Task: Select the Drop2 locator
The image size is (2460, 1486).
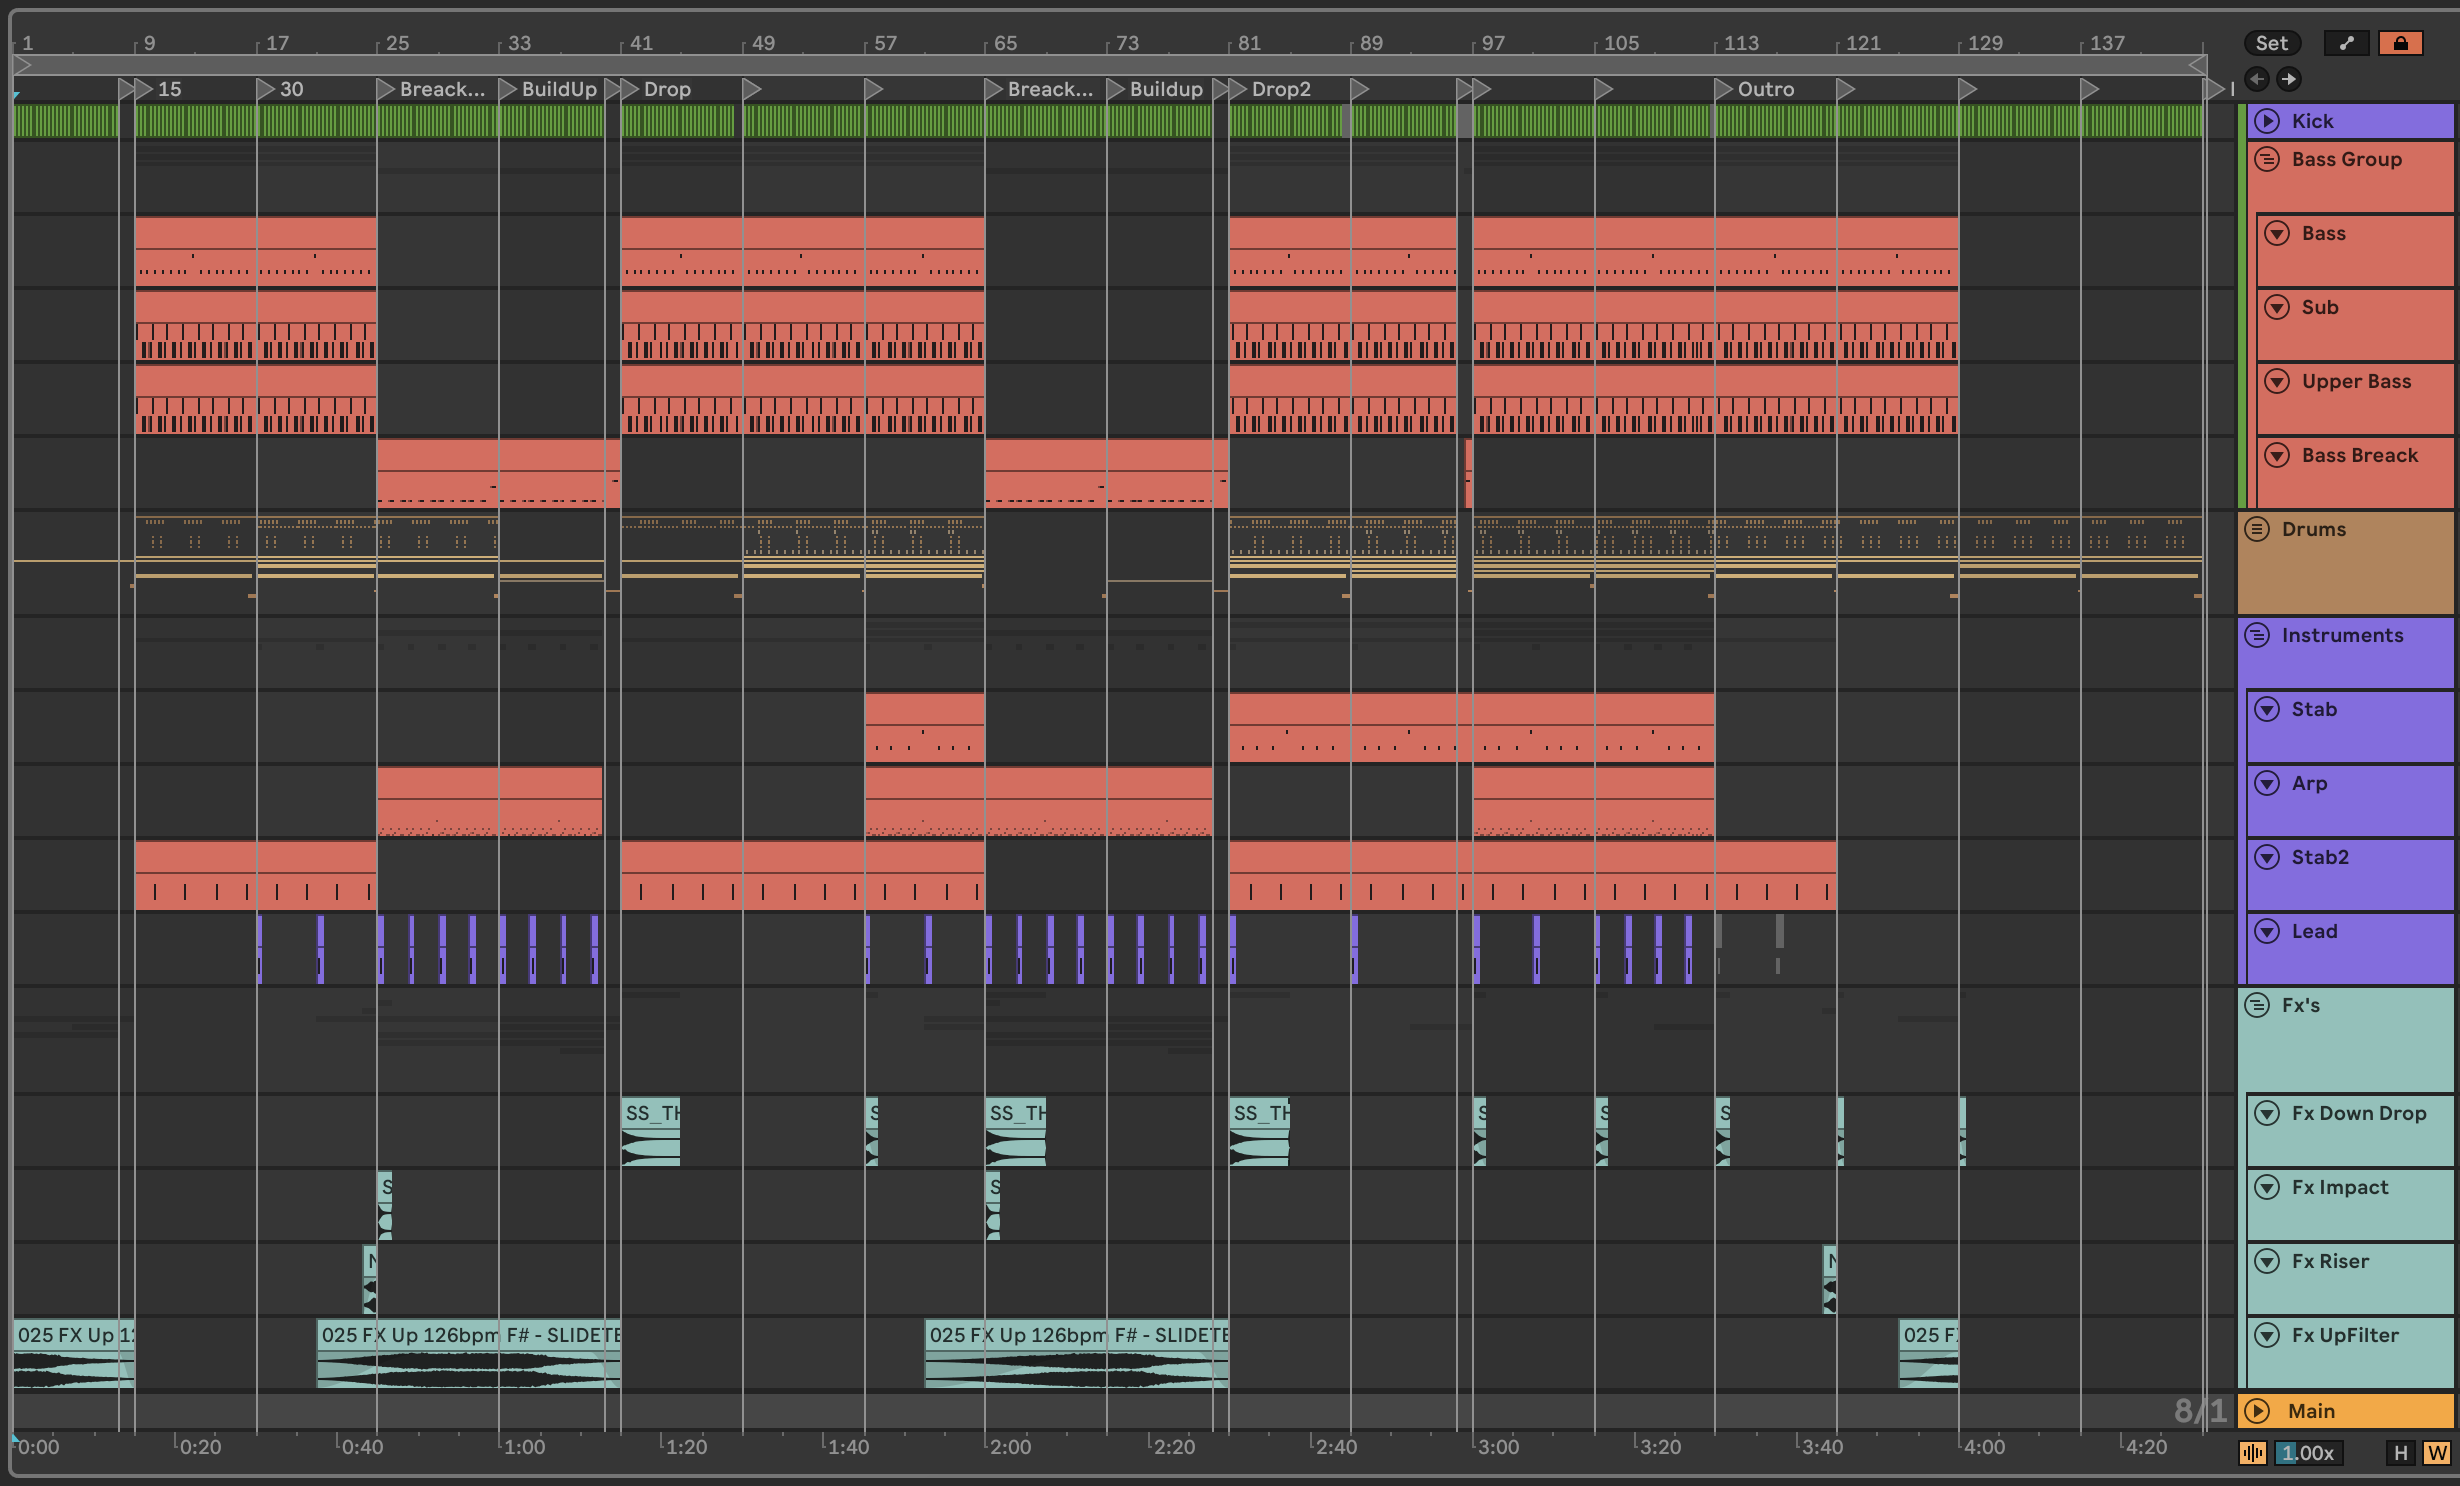Action: [1270, 89]
